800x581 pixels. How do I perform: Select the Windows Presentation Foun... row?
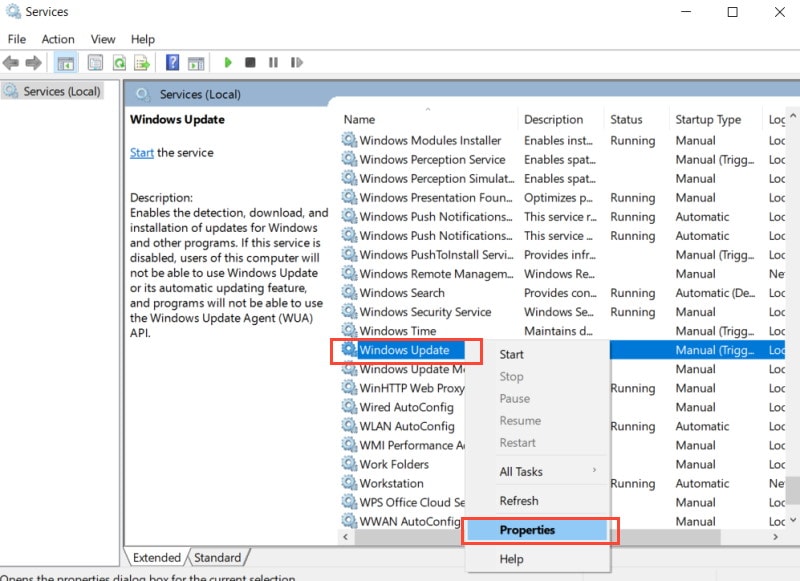[x=563, y=198]
